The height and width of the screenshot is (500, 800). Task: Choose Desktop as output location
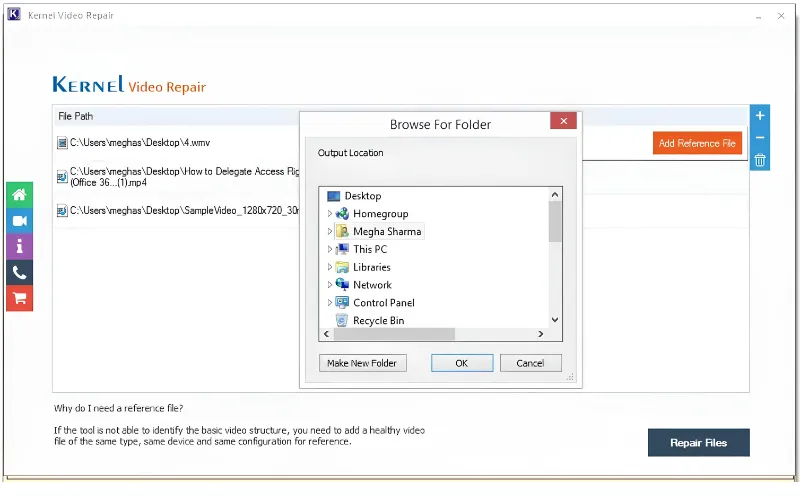(363, 196)
